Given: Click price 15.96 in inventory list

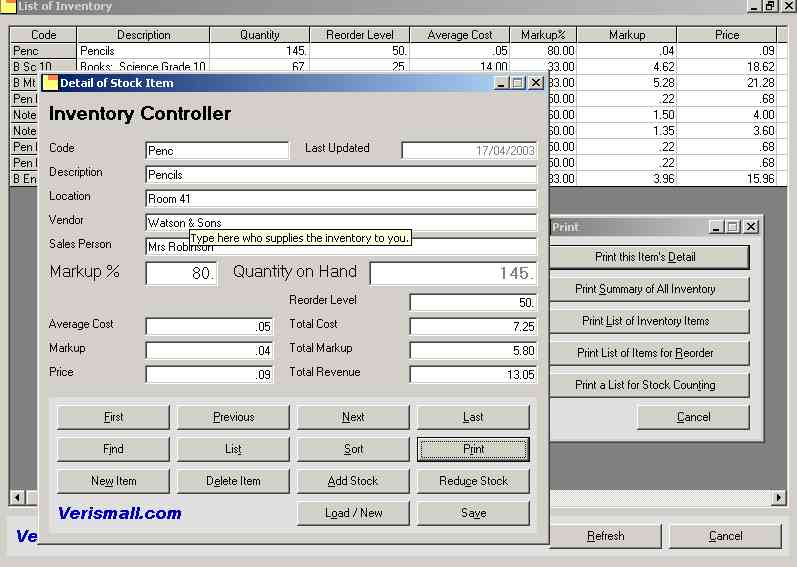Looking at the screenshot, I should point(727,178).
